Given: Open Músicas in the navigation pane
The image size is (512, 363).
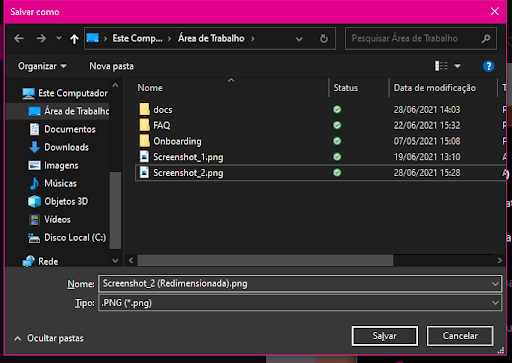Looking at the screenshot, I should tap(60, 183).
